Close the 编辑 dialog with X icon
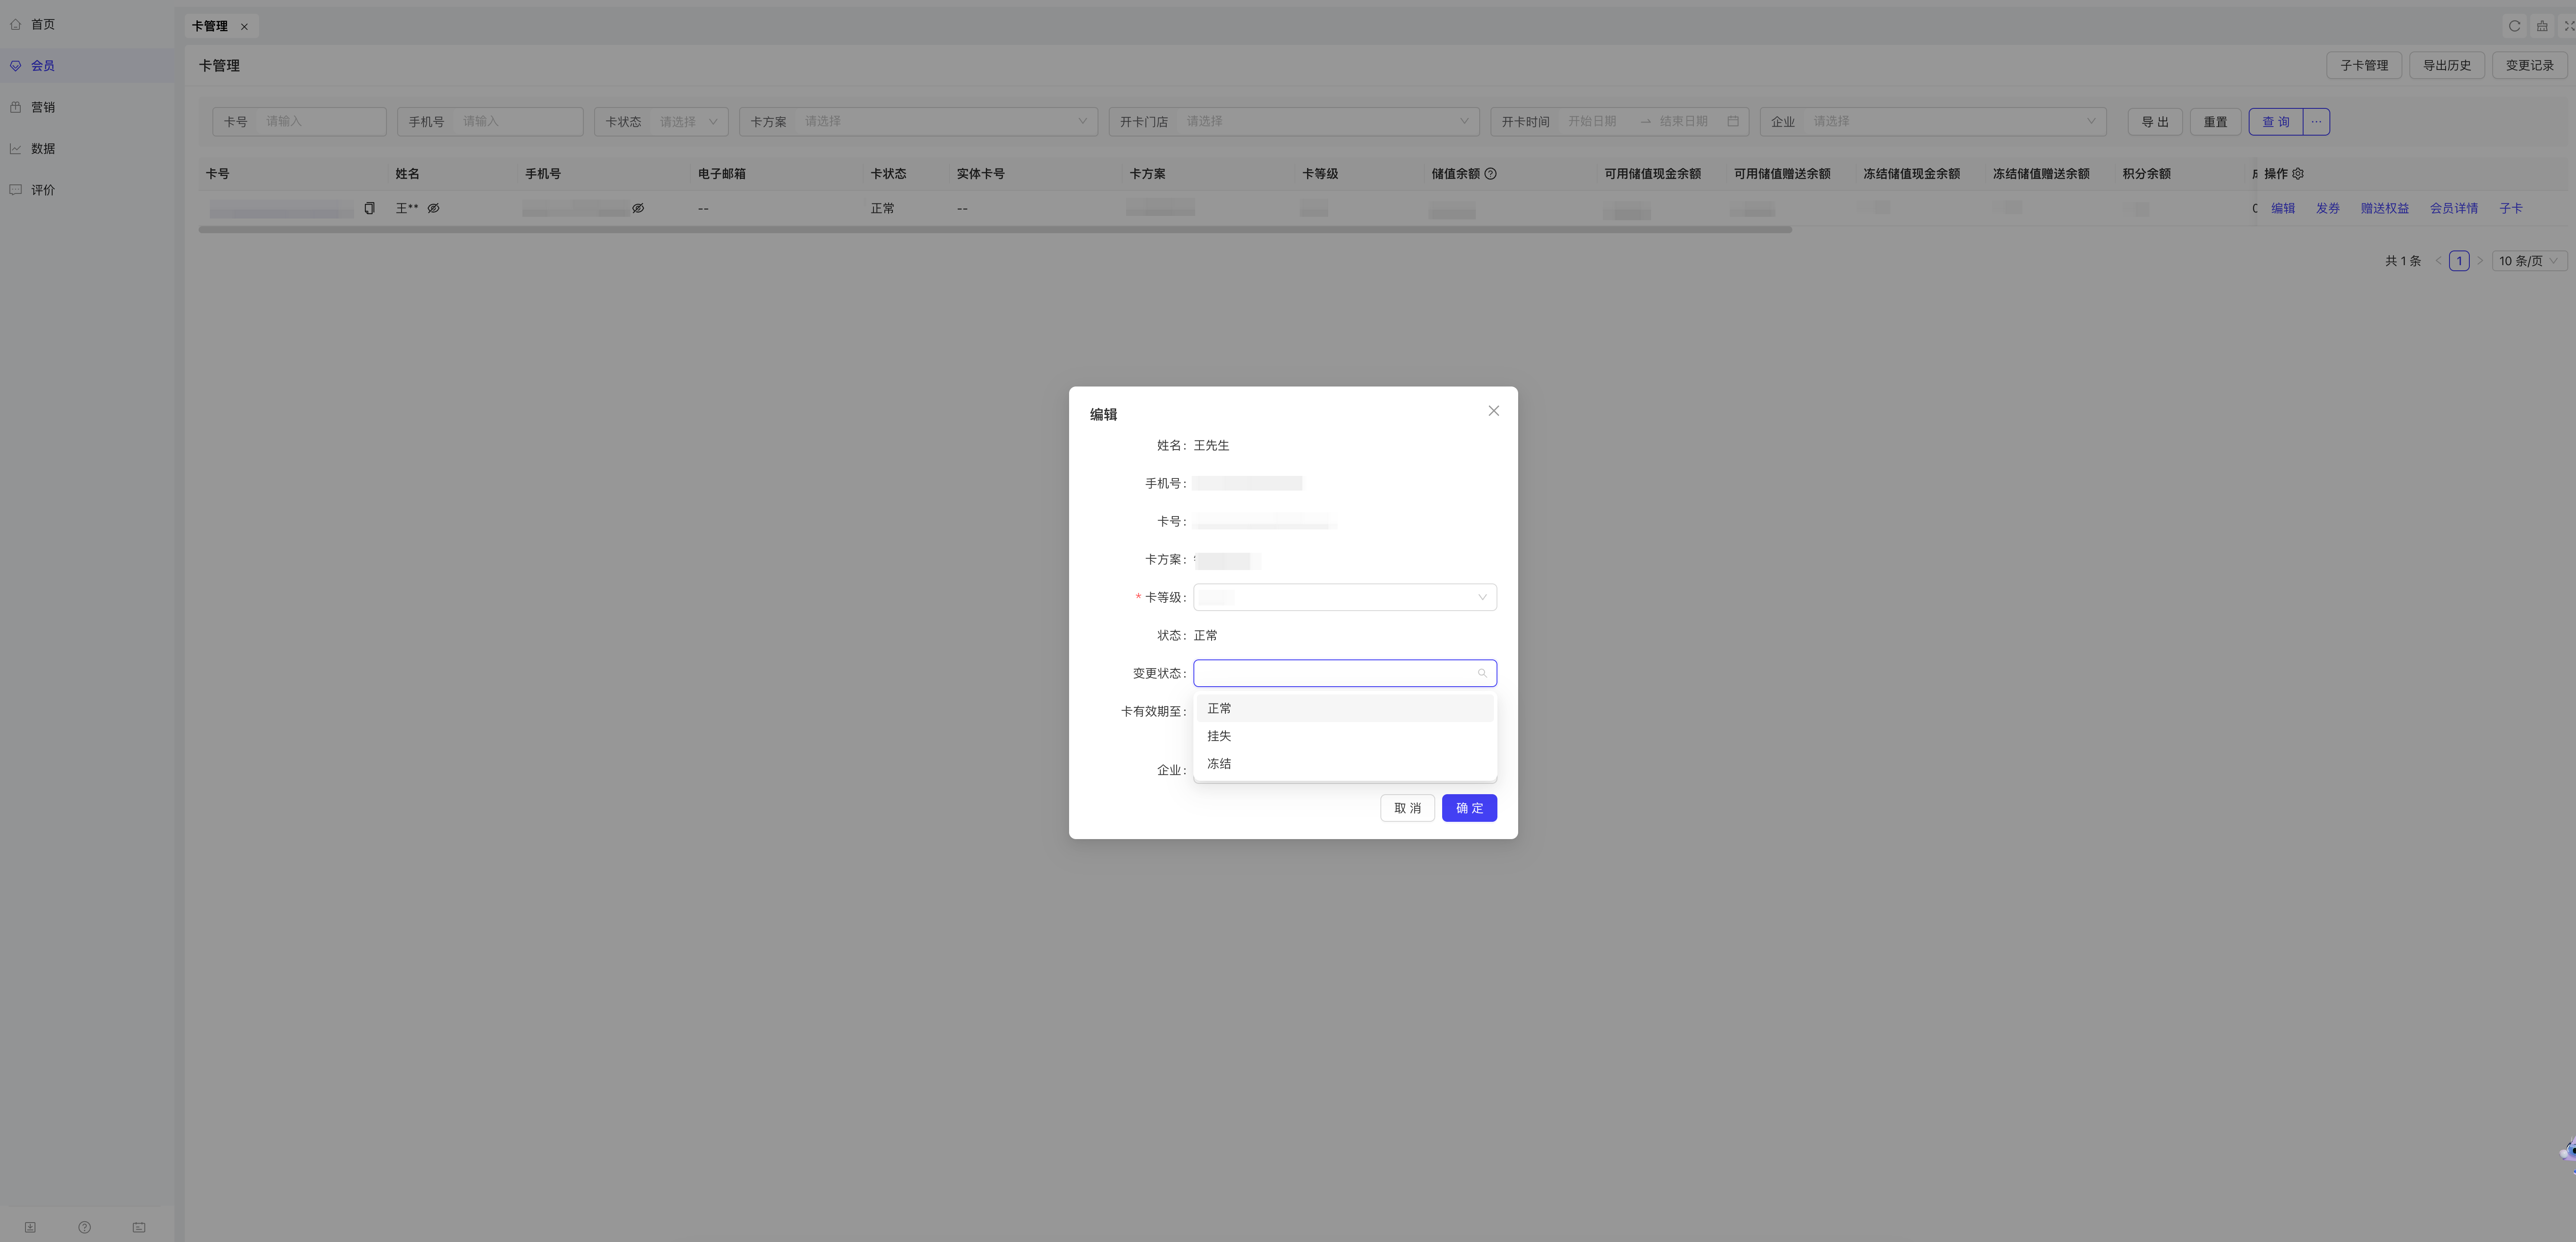Viewport: 2576px width, 1242px height. coord(1493,411)
